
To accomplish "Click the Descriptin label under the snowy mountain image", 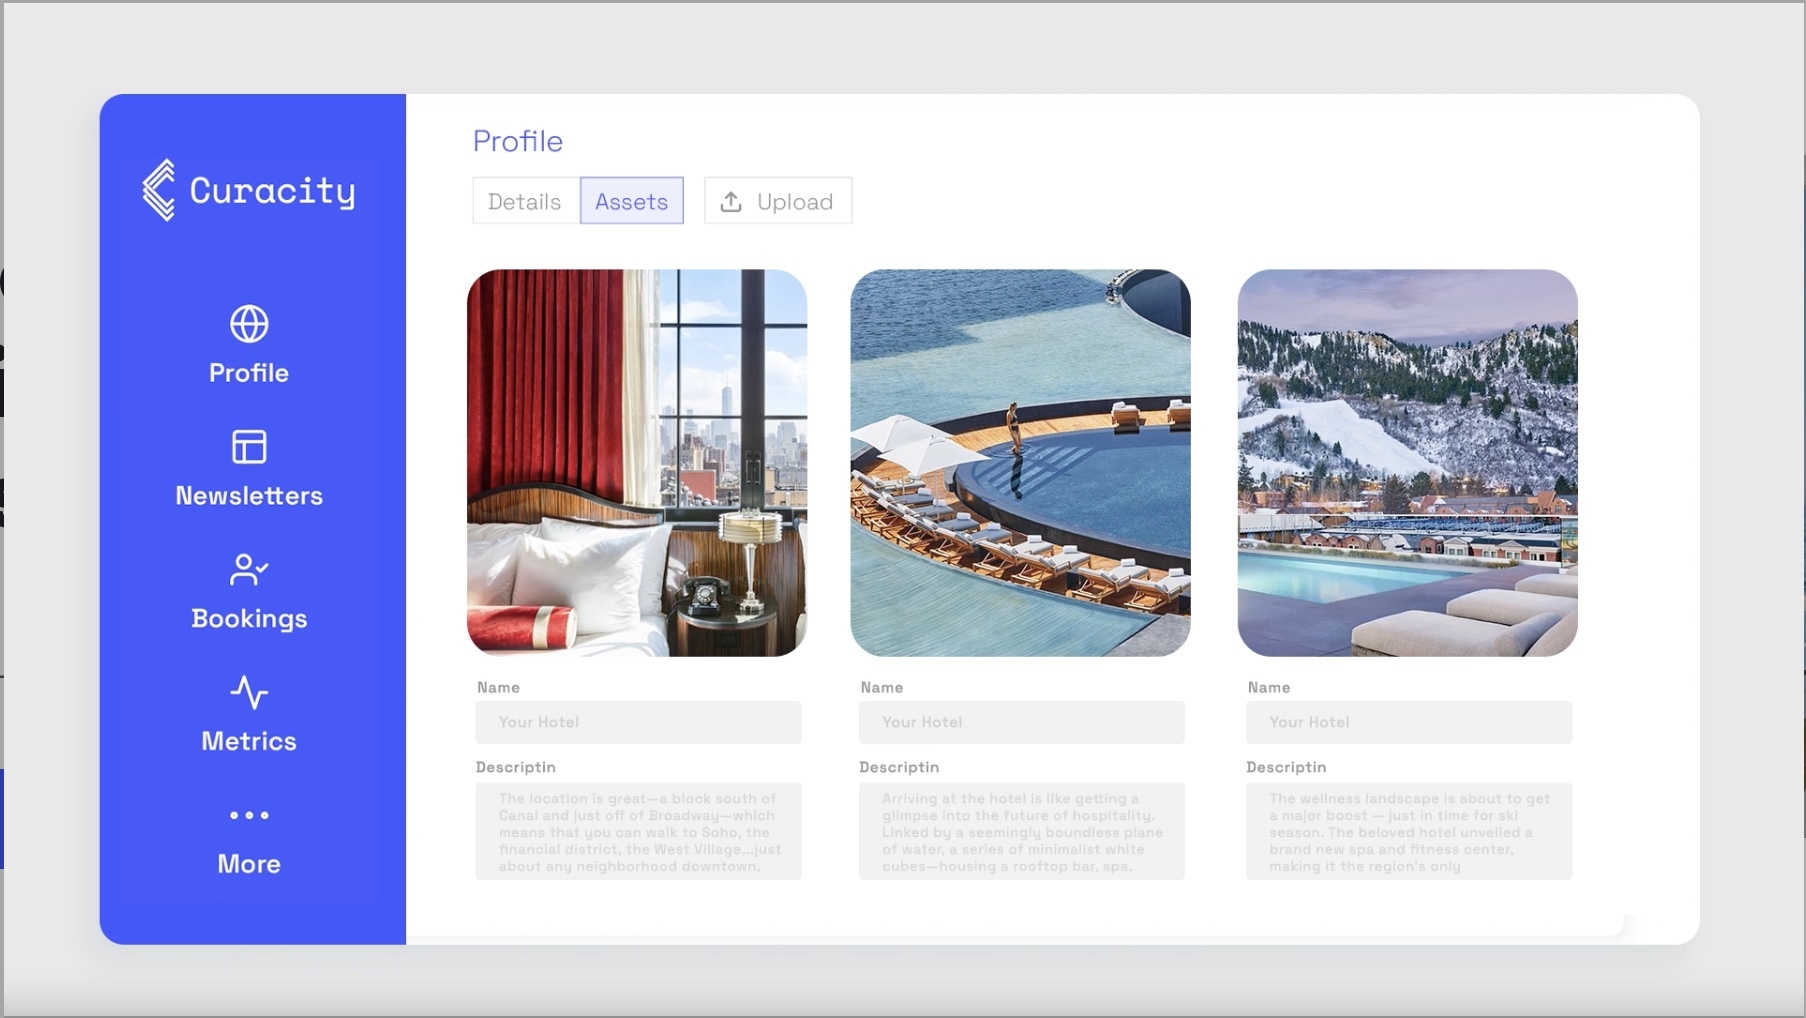I will (1286, 767).
